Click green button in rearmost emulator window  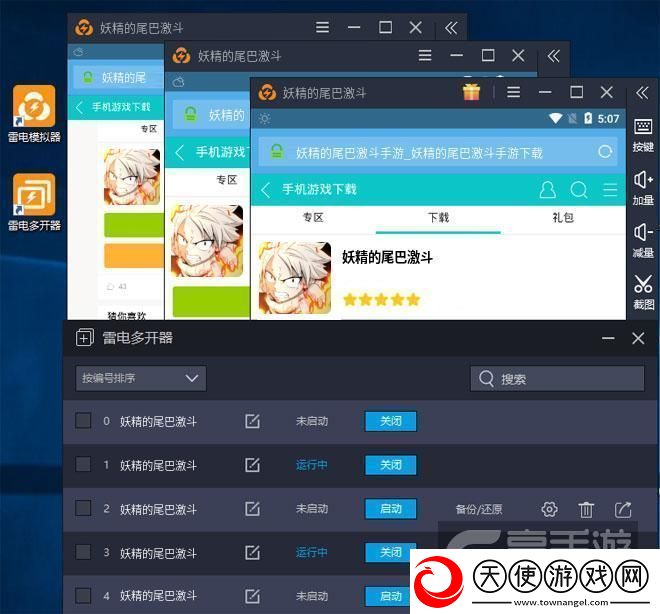click(134, 225)
